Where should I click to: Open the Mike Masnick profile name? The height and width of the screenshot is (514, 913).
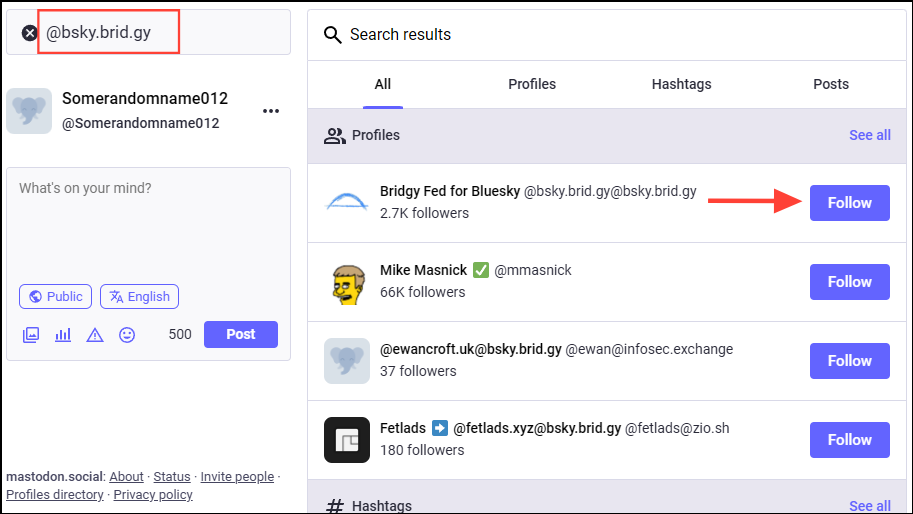423,270
